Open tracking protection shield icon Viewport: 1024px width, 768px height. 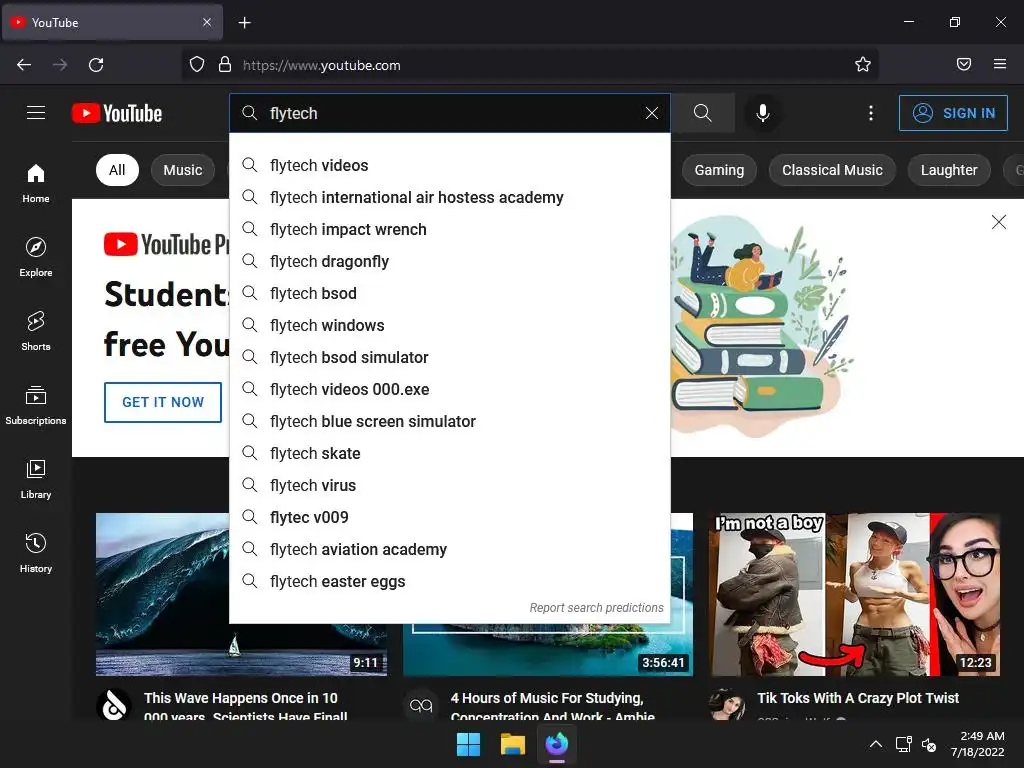pyautogui.click(x=197, y=65)
